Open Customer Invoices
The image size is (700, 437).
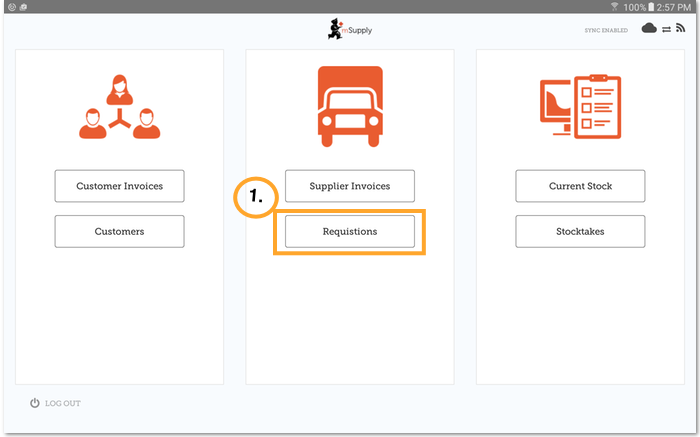[x=119, y=186]
